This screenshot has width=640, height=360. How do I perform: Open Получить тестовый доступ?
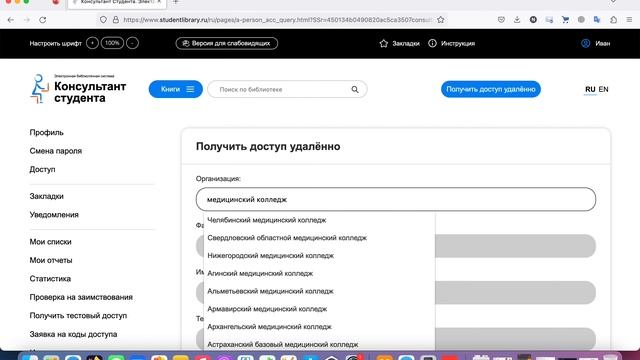(78, 316)
